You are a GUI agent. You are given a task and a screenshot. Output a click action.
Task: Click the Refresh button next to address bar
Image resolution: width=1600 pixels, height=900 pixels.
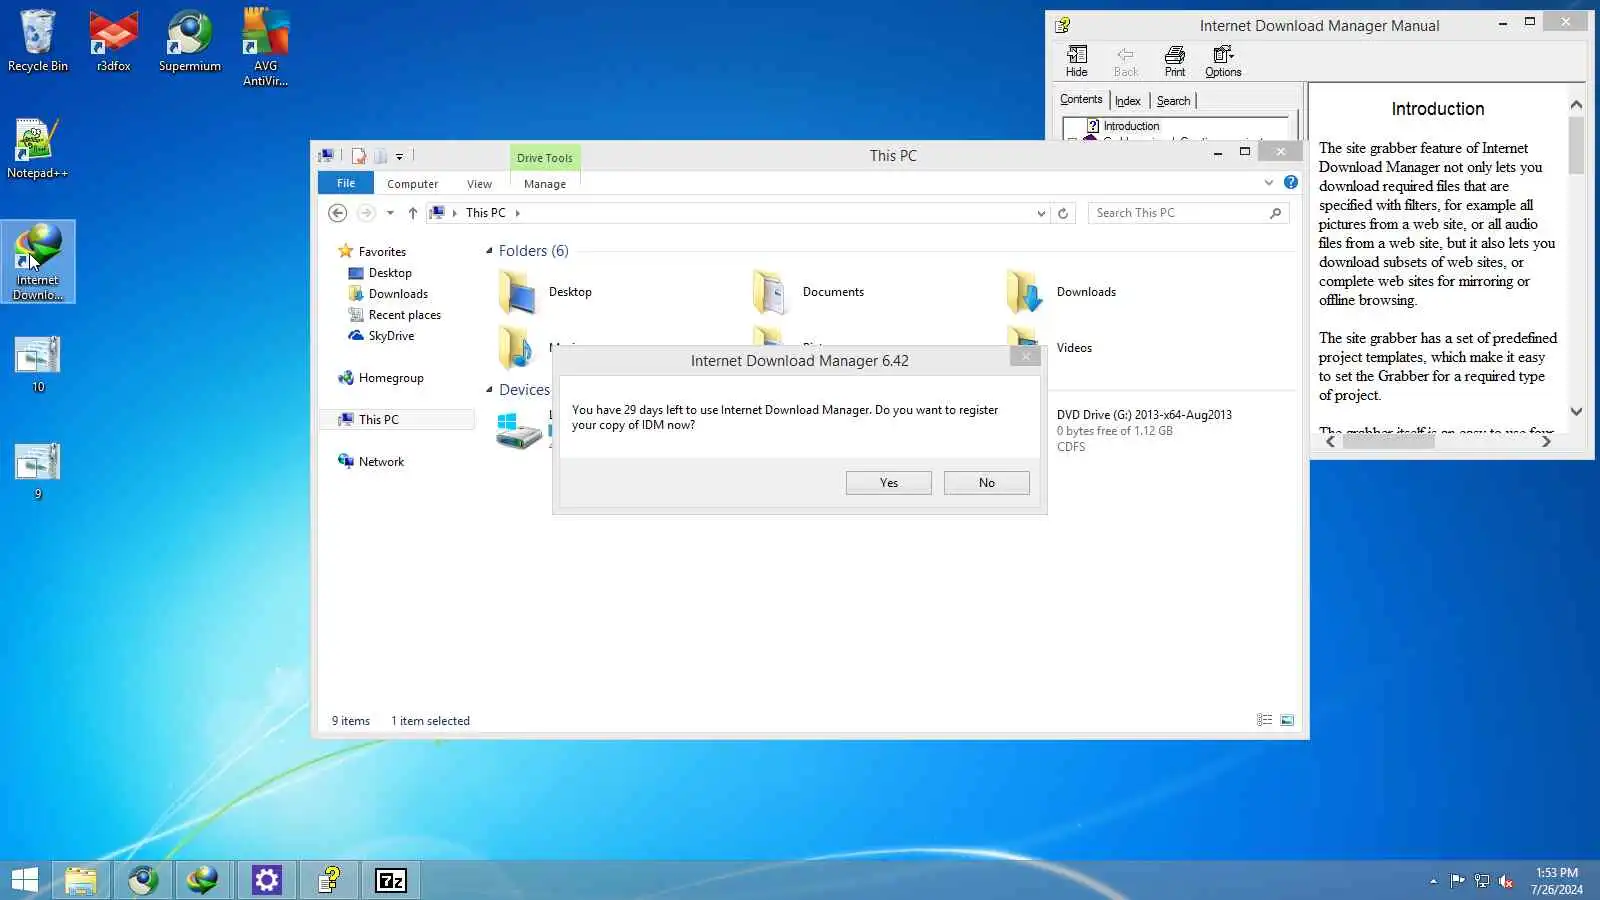click(1063, 213)
